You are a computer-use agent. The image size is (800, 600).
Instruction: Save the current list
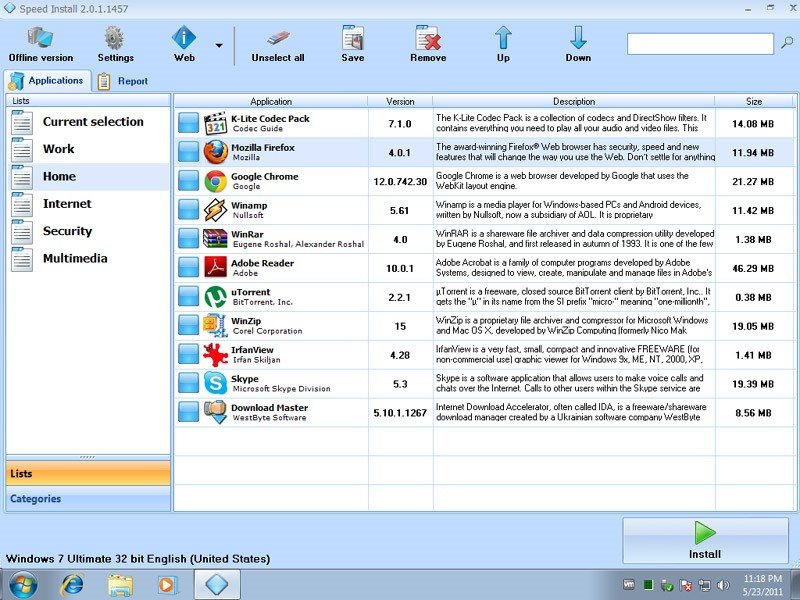353,45
